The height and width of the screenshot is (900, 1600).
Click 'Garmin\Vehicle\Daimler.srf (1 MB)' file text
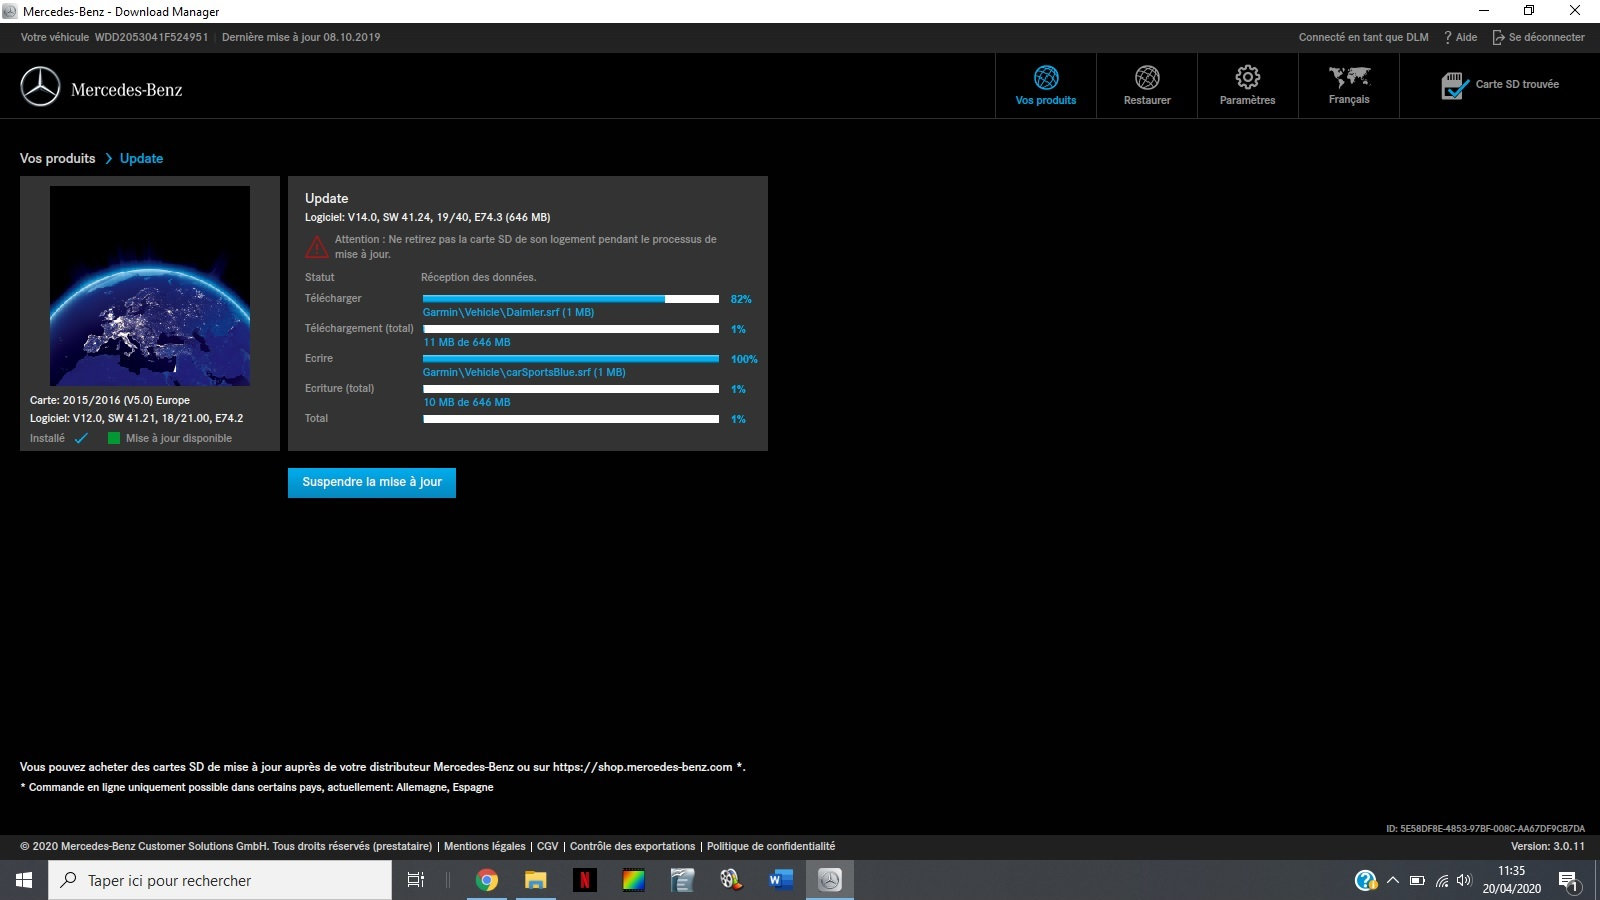[508, 312]
